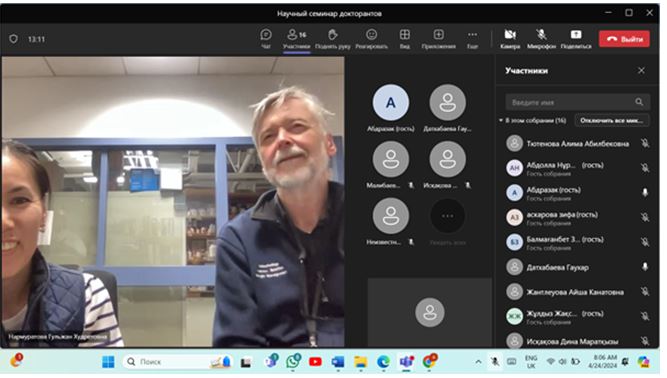
Task: Click muted mic icon for Жантлеуова Айша
Action: [645, 291]
